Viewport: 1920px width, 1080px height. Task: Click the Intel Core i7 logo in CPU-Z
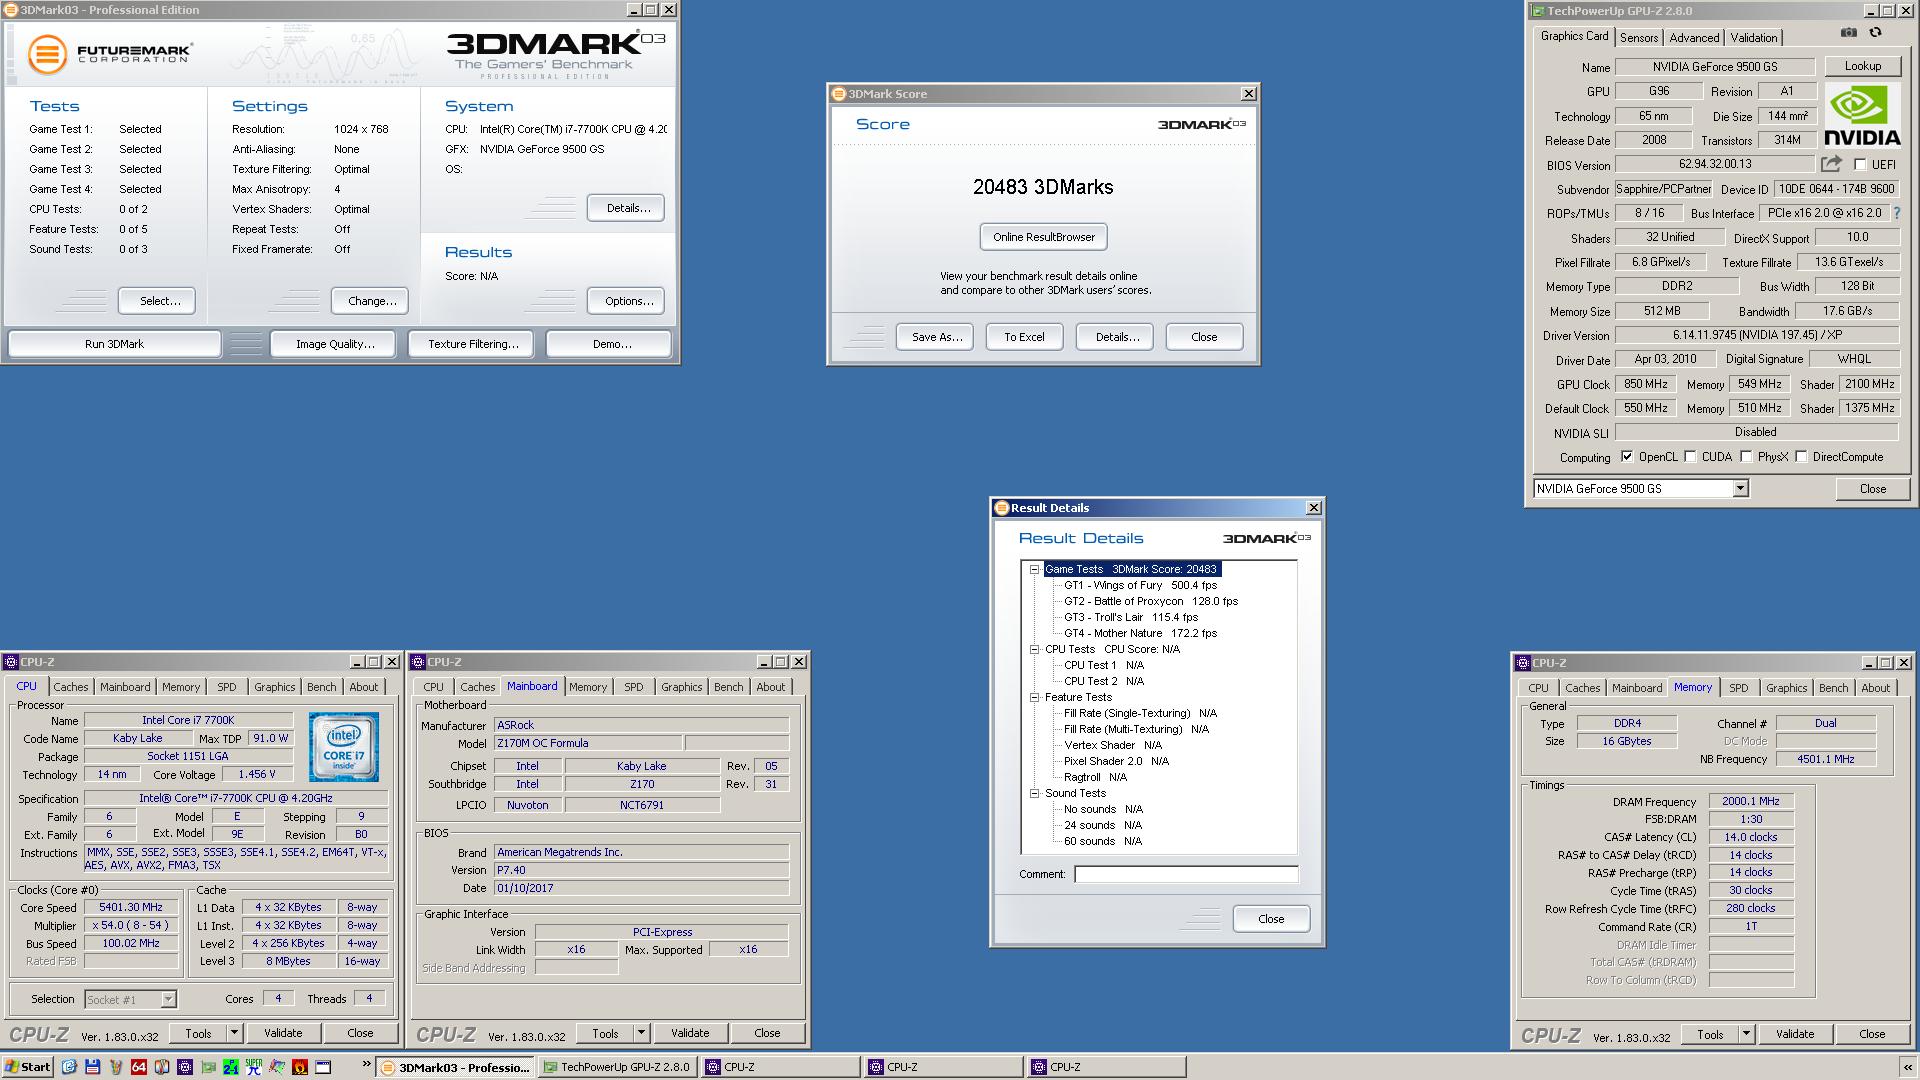[x=343, y=747]
